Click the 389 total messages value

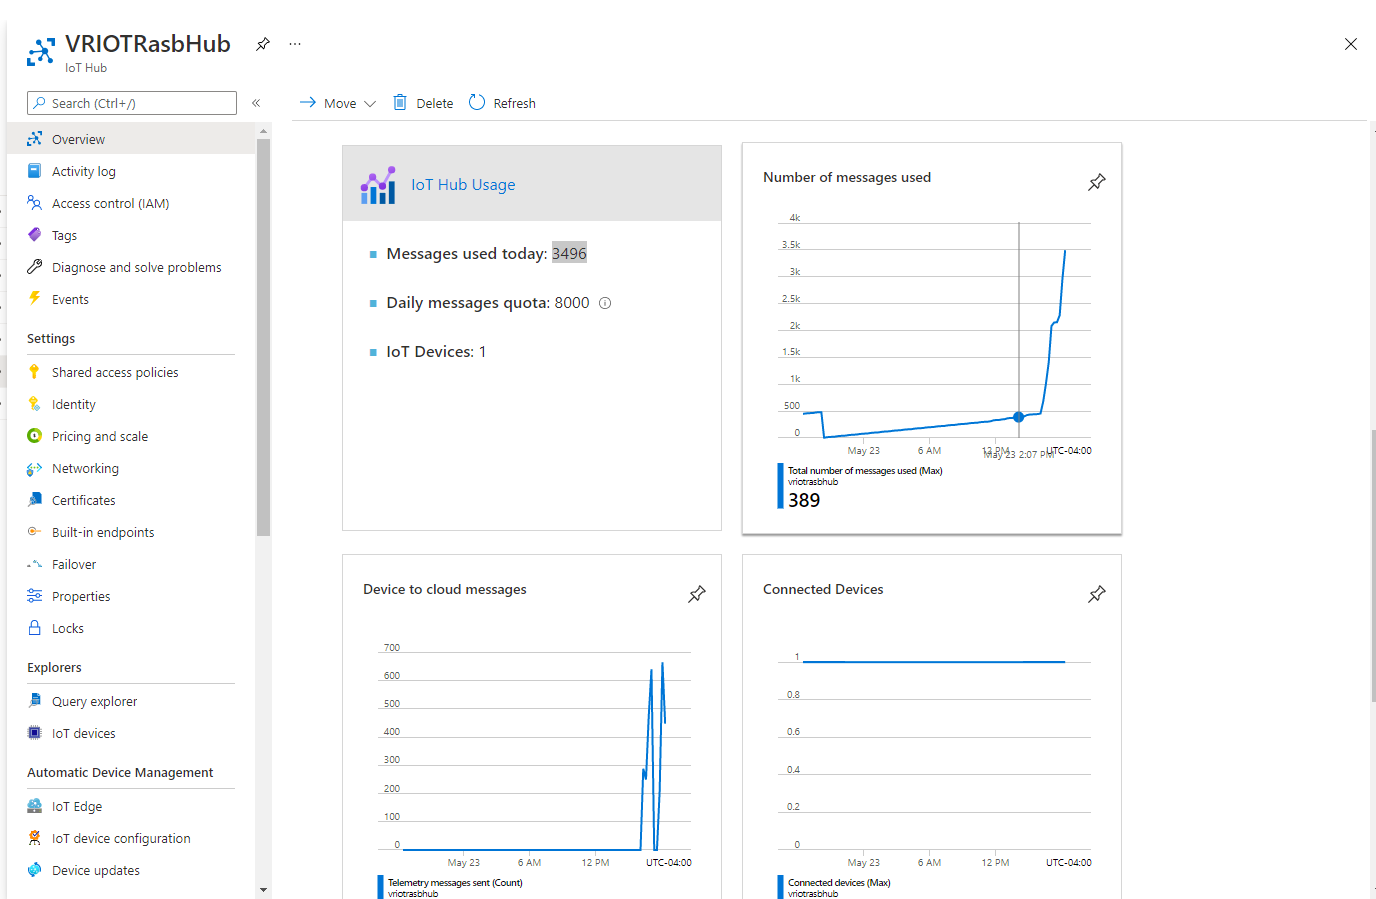(804, 500)
